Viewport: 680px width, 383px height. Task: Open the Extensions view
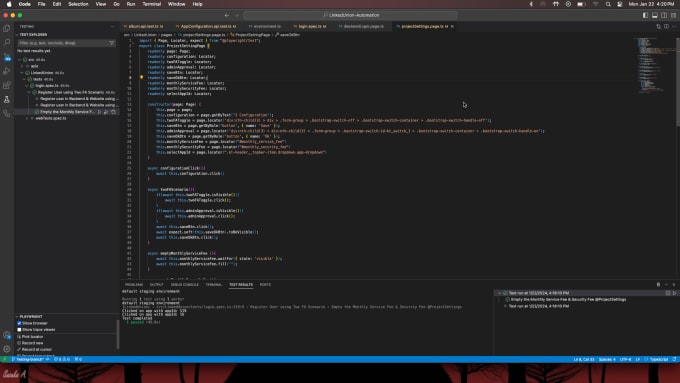7,85
